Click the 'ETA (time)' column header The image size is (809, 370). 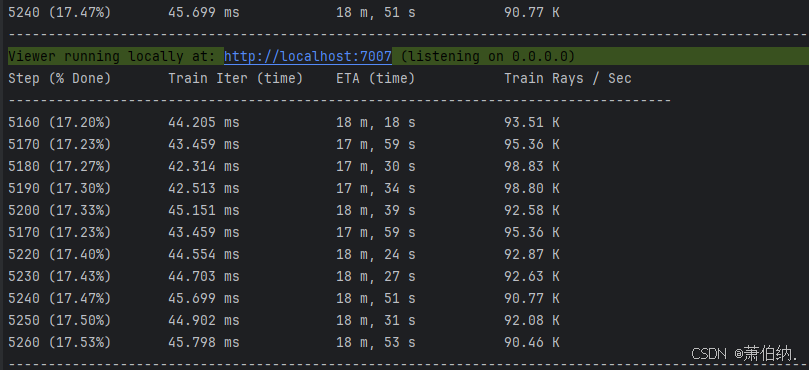click(x=376, y=78)
